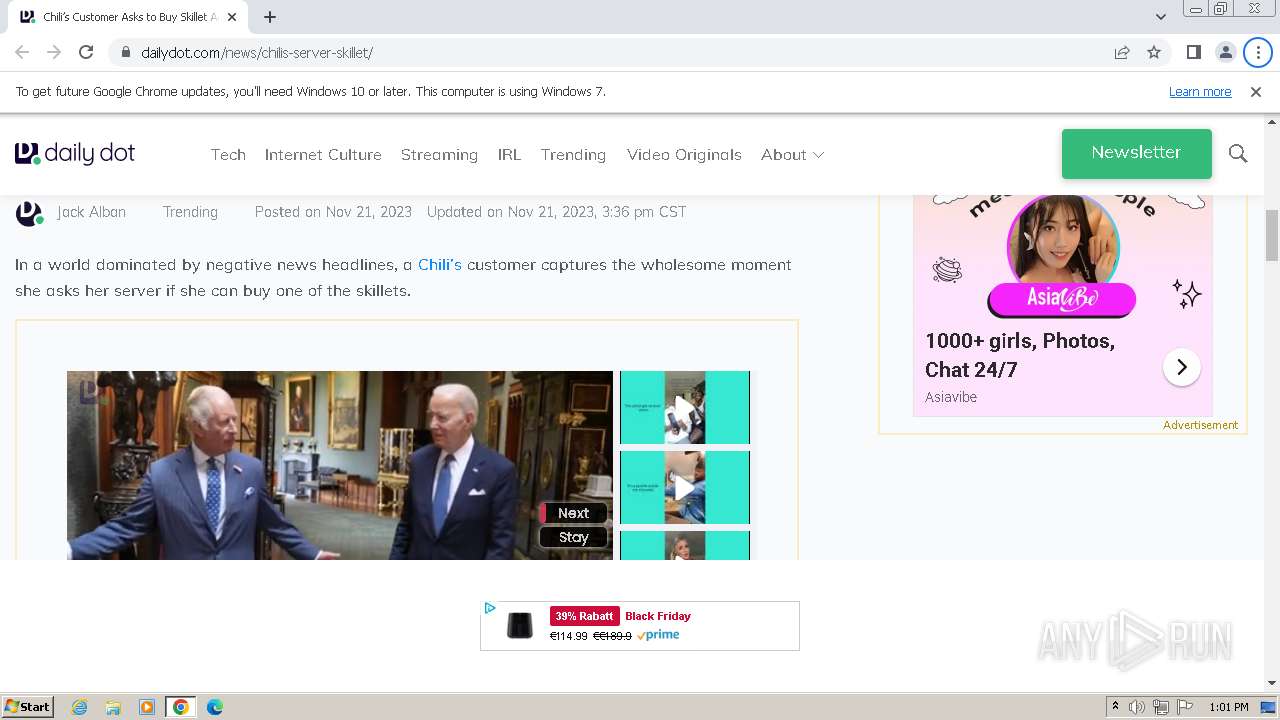Open Microsoft Edge from taskbar
This screenshot has height=720, width=1280.
click(x=215, y=707)
